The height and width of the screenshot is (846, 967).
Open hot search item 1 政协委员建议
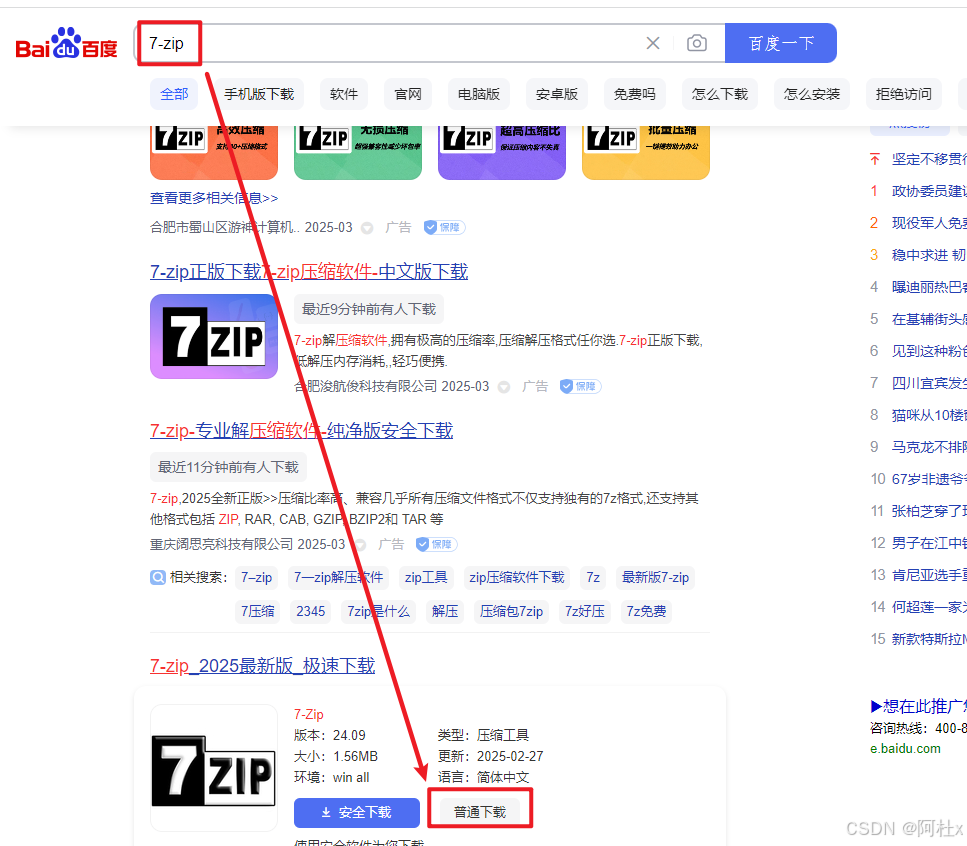(929, 191)
